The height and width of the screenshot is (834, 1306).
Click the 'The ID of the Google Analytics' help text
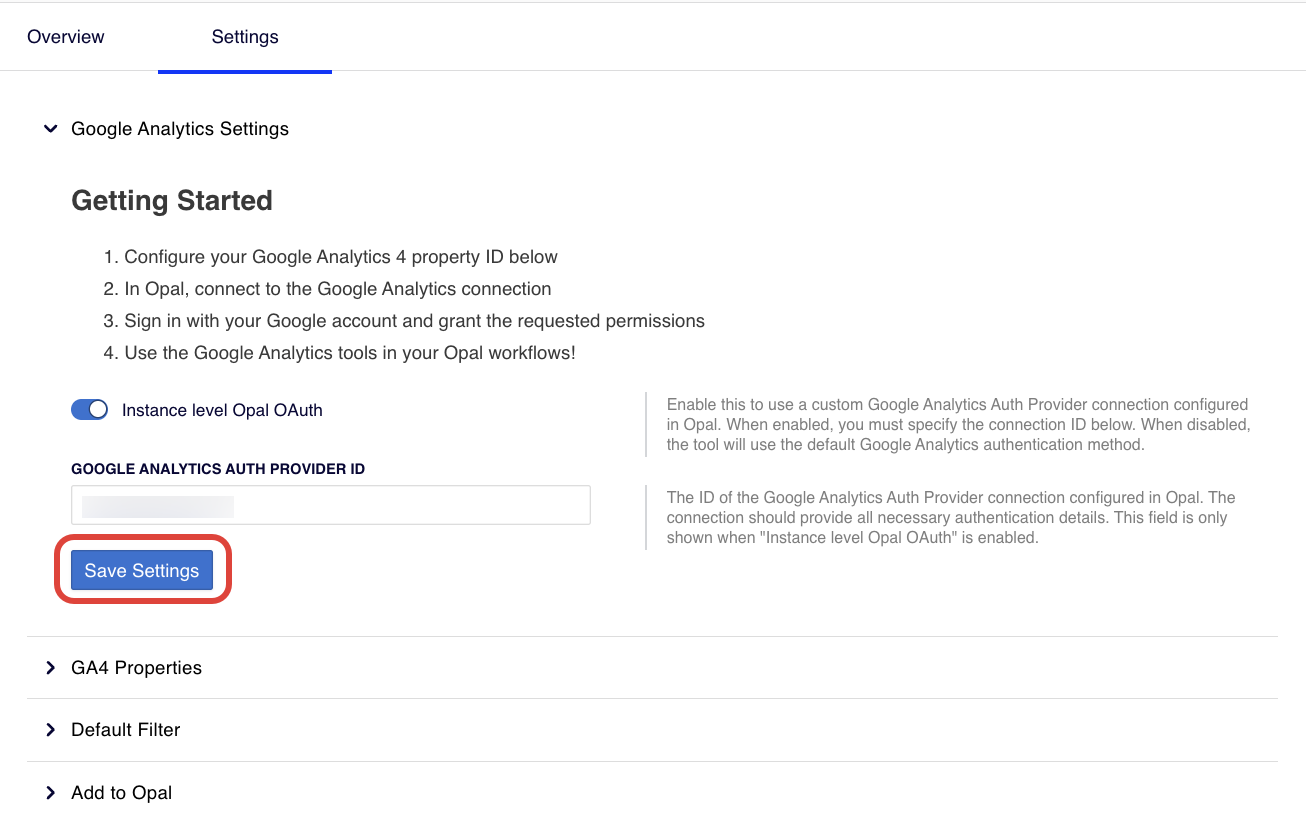(951, 517)
